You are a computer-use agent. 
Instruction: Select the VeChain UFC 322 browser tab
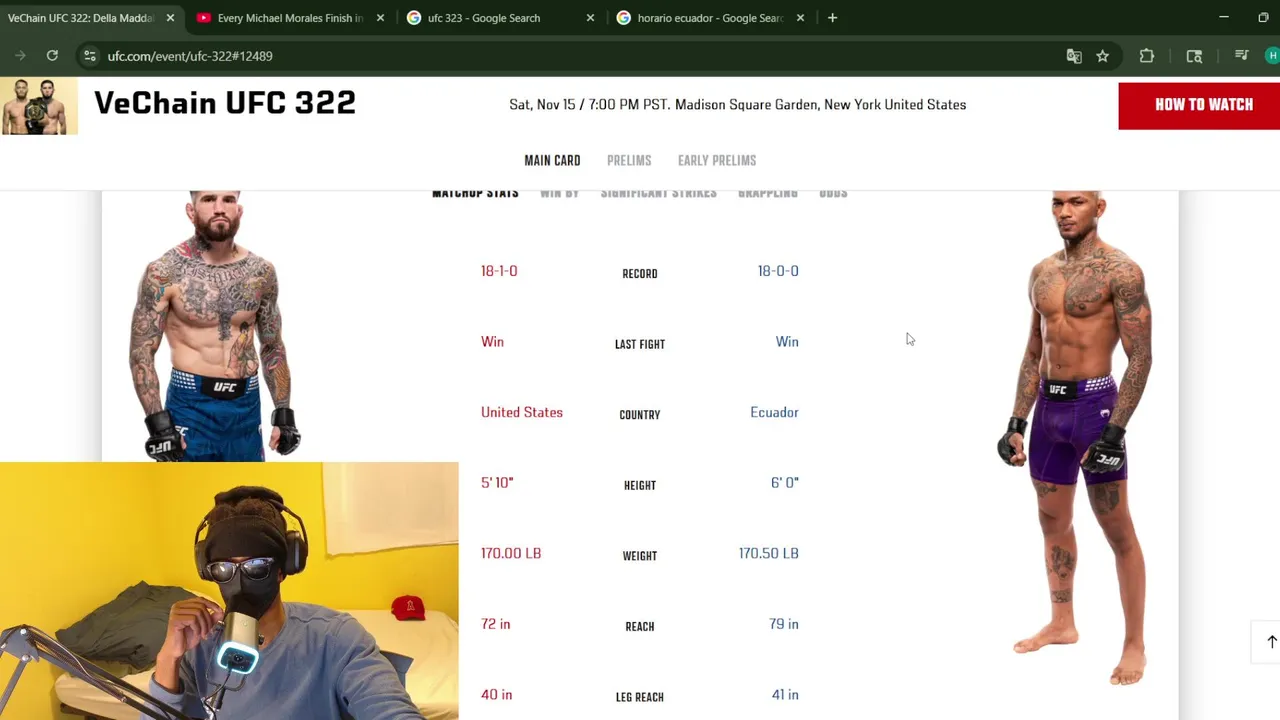(80, 18)
